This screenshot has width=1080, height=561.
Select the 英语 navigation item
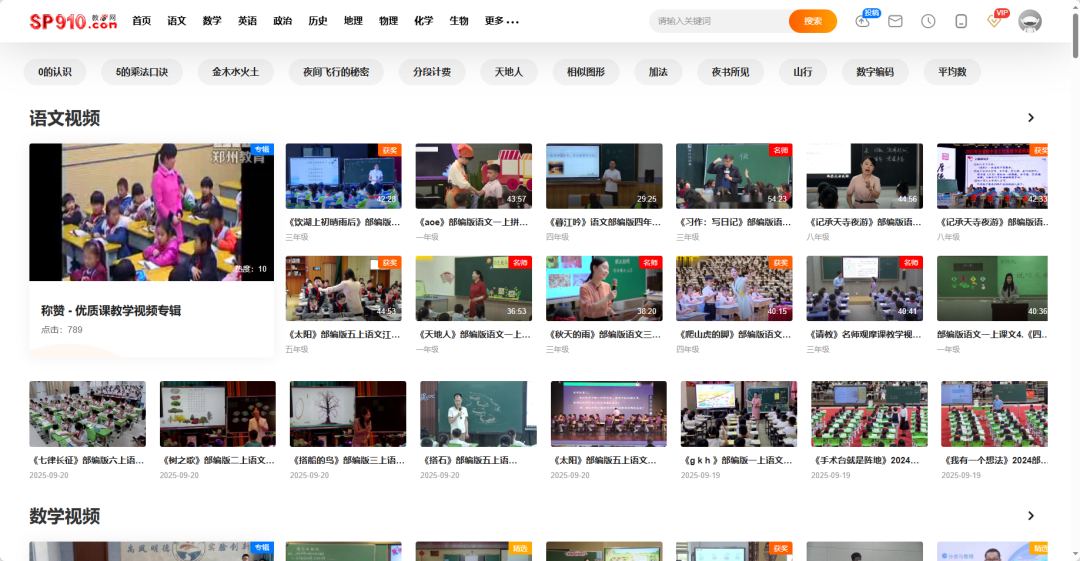(x=247, y=21)
